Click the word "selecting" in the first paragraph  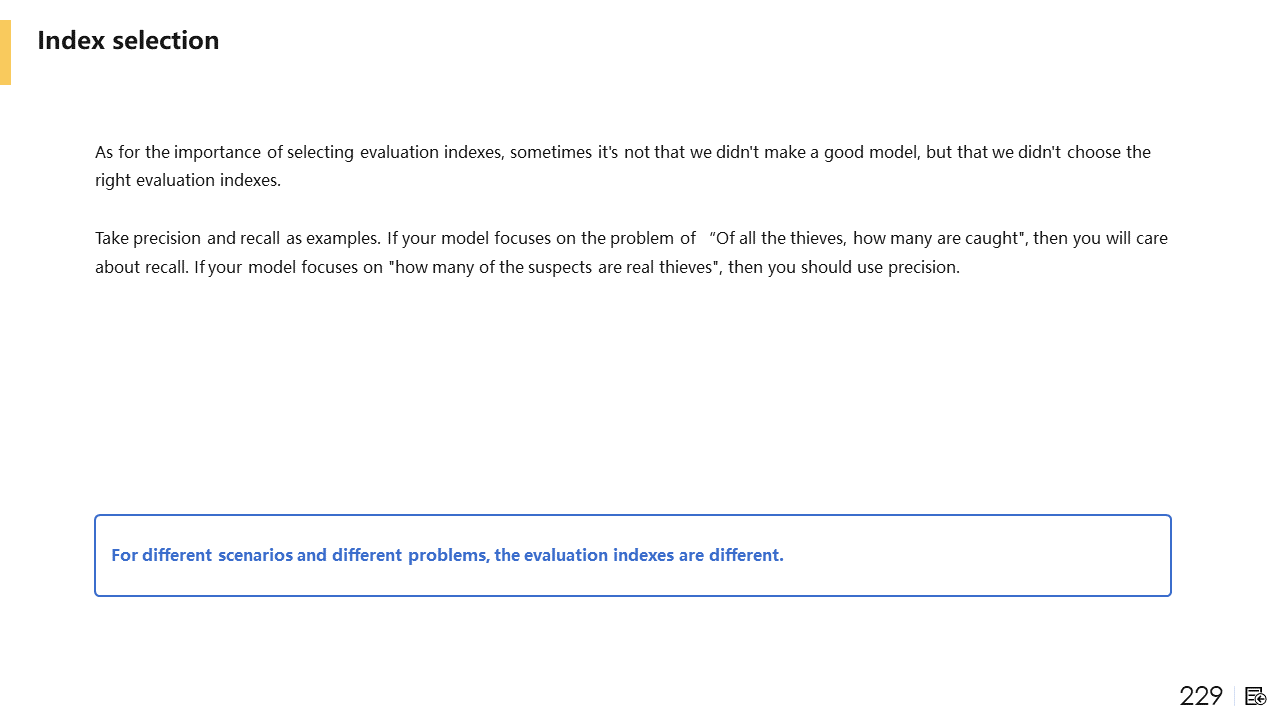click(x=320, y=152)
